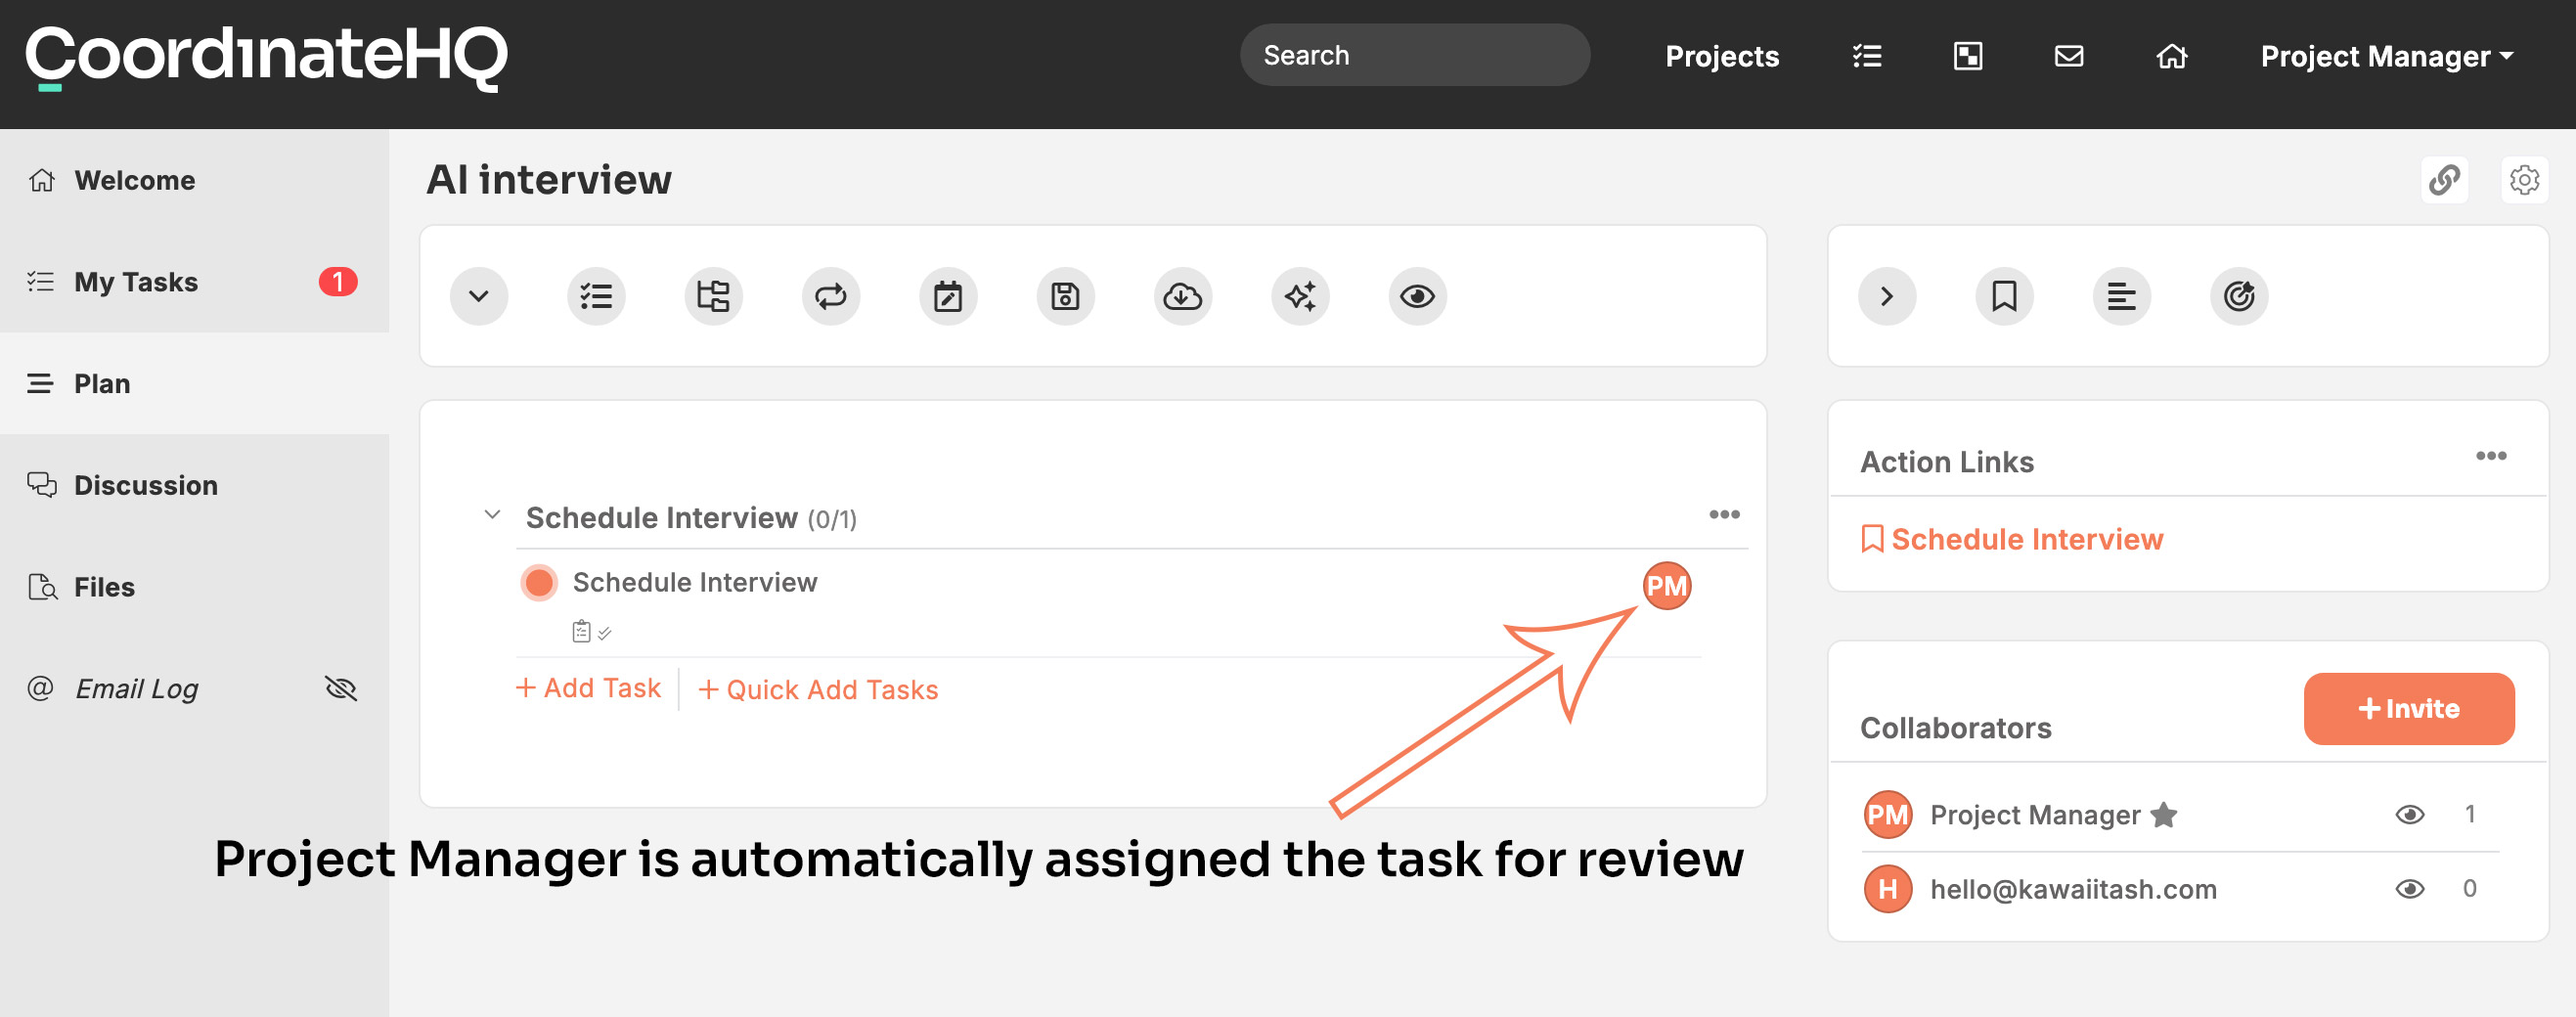Toggle the eye view toolbar icon
Viewport: 2576px width, 1017px height.
(x=1417, y=296)
